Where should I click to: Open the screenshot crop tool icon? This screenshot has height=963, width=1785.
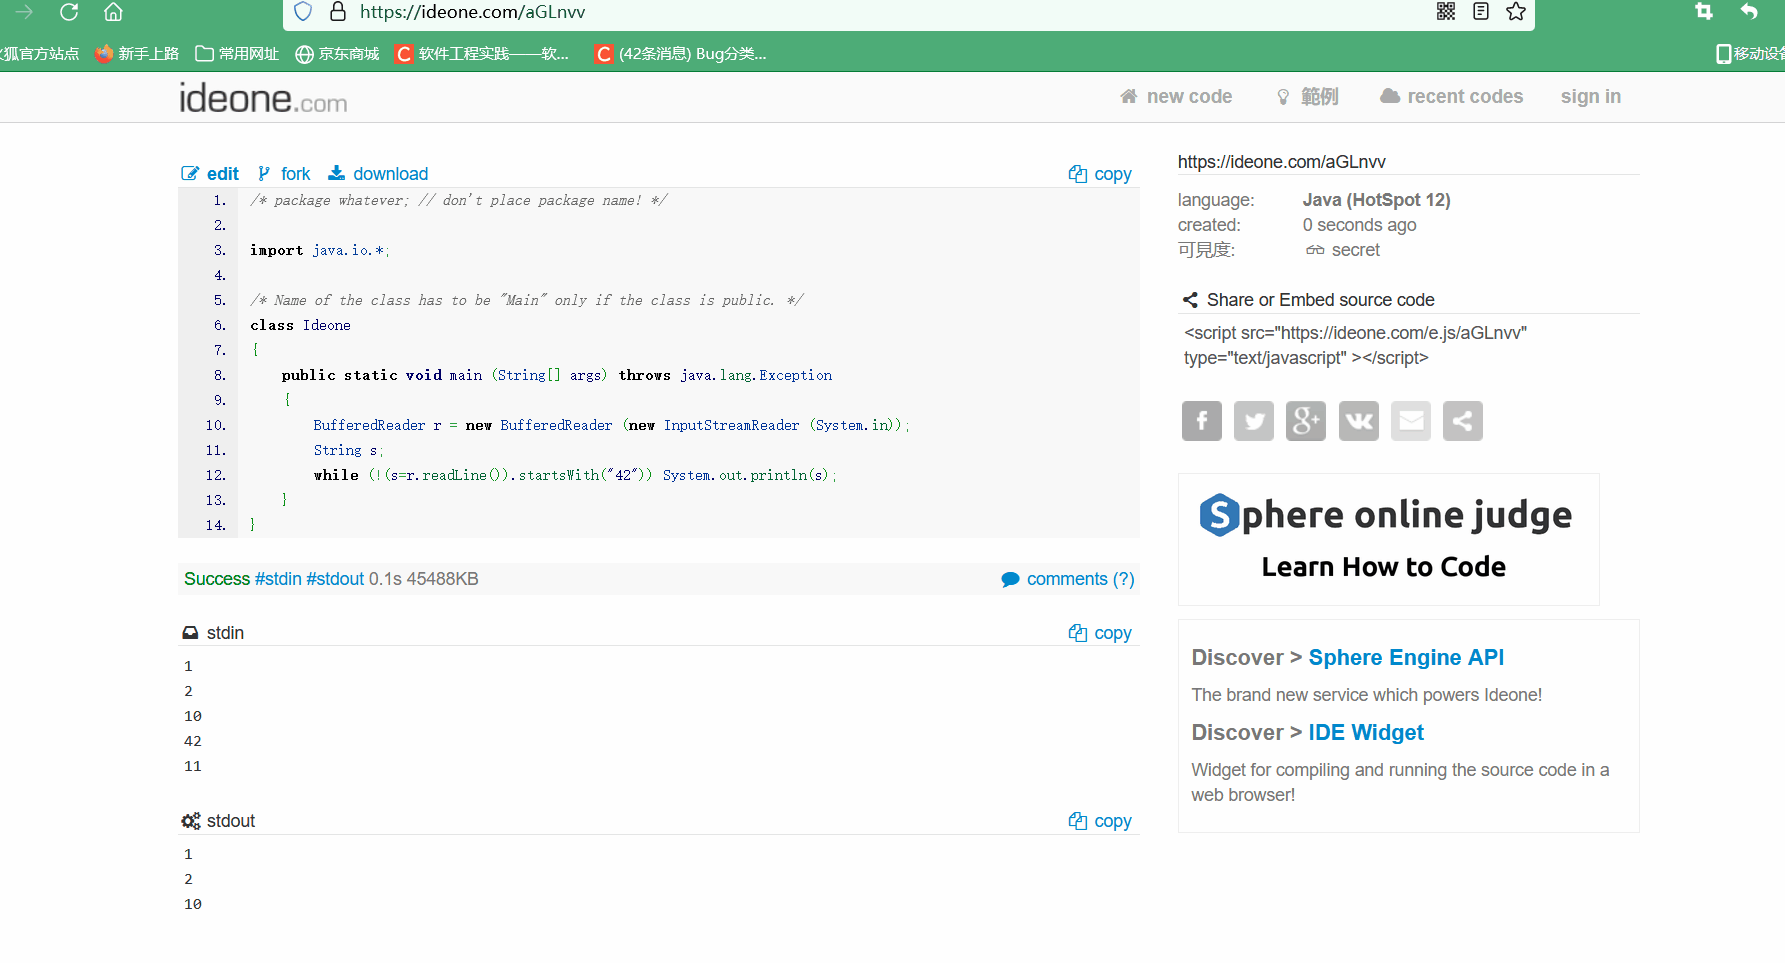(x=1704, y=11)
